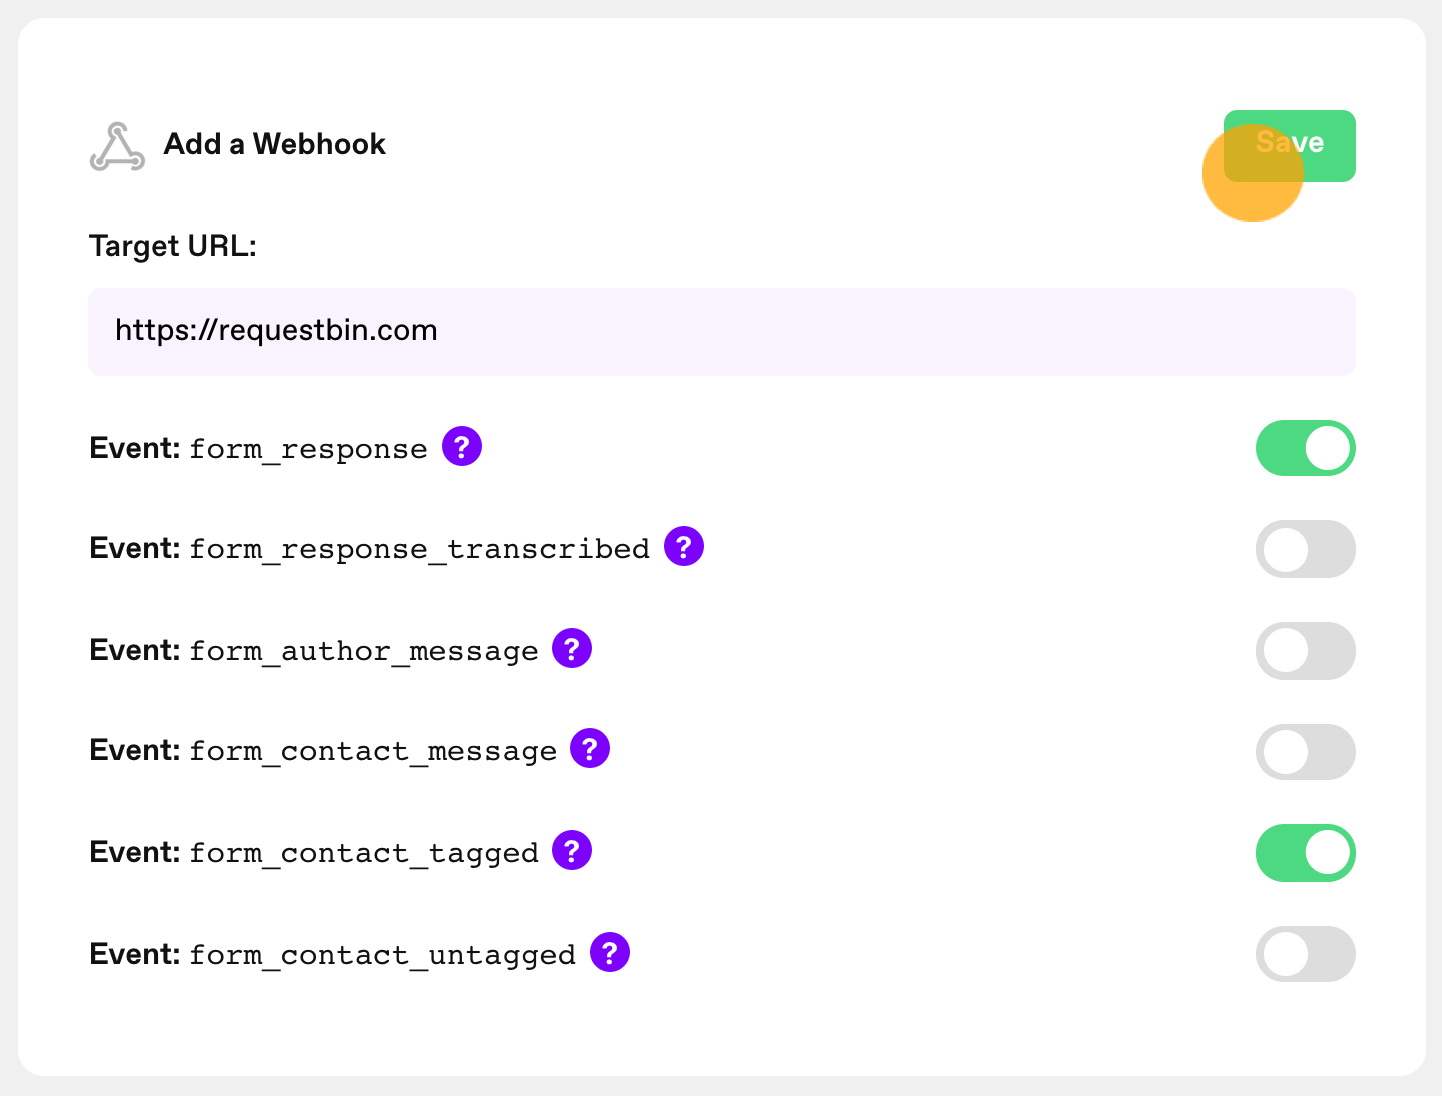Show help for form_contact_tagged event
Viewport: 1442px width, 1096px height.
[x=572, y=850]
